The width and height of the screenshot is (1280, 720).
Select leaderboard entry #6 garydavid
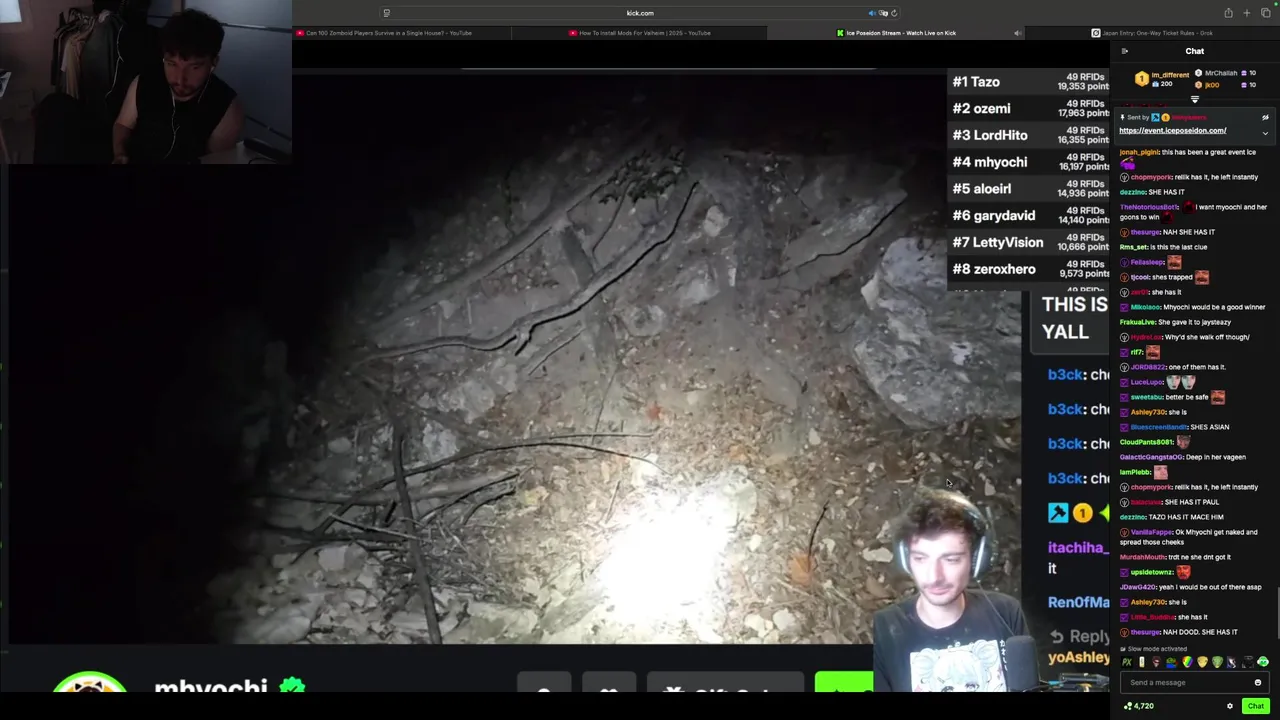(x=1029, y=215)
